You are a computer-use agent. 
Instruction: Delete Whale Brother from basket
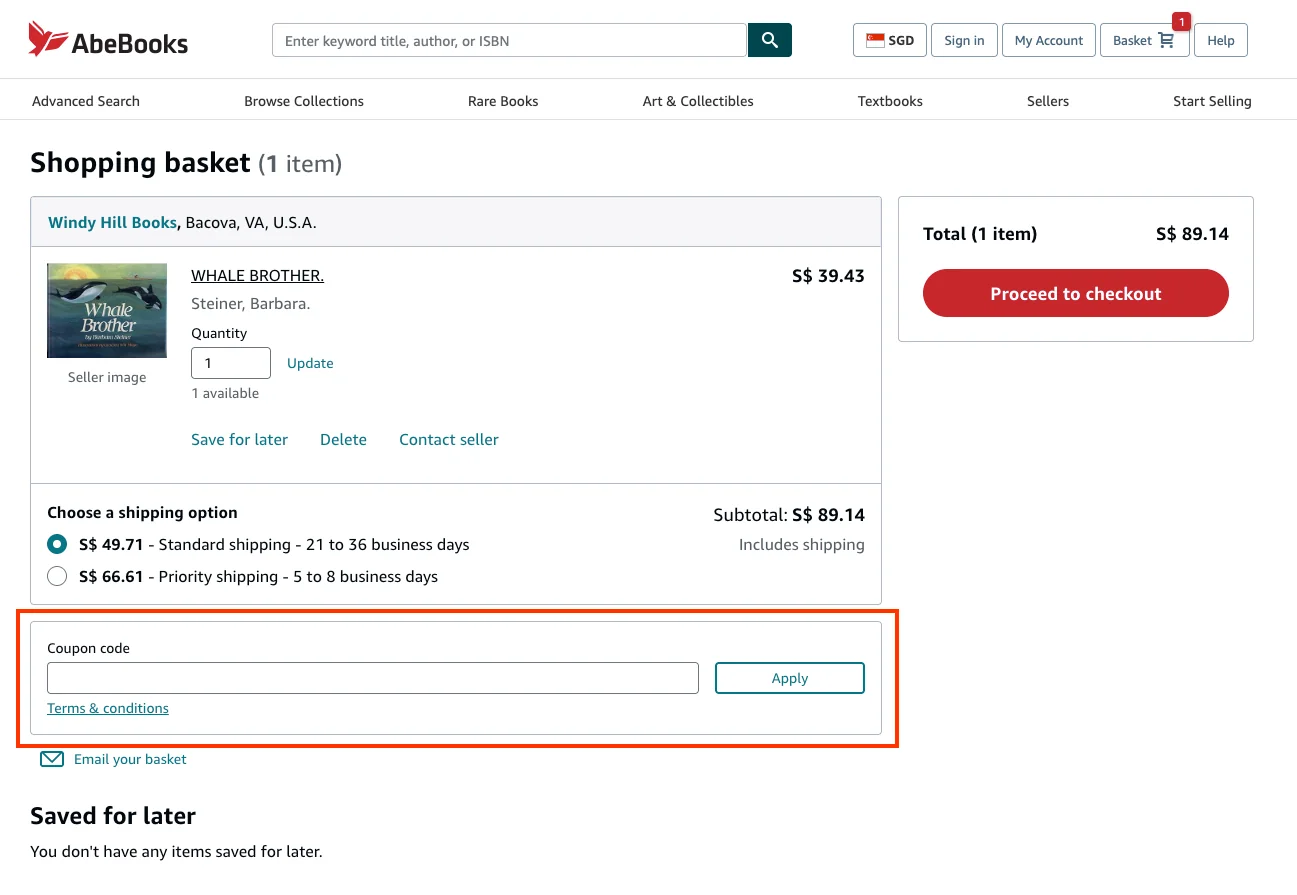point(343,439)
